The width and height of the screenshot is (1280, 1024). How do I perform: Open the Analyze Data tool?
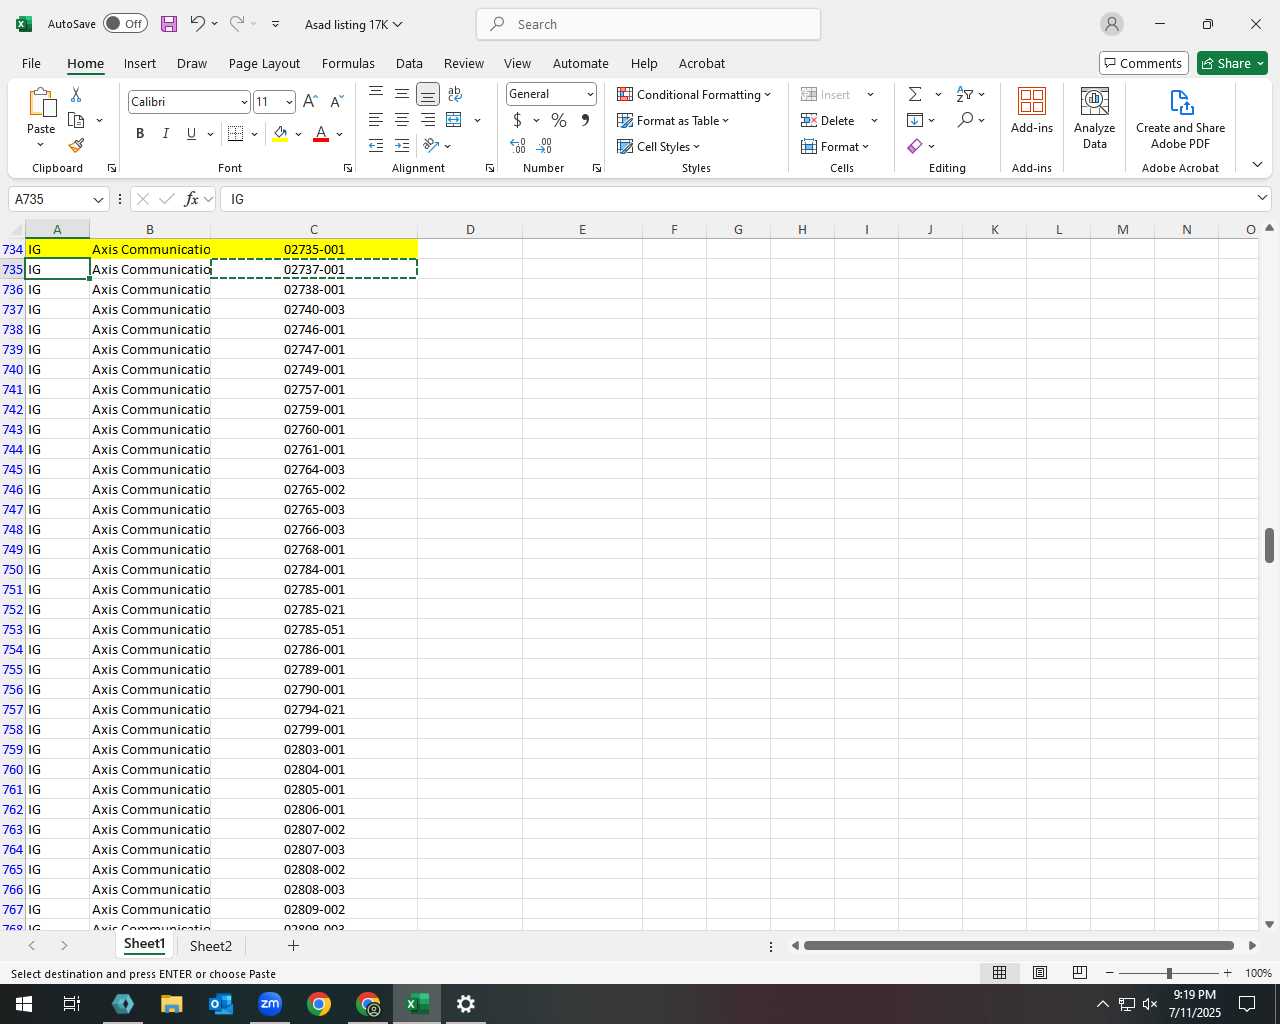pyautogui.click(x=1095, y=118)
